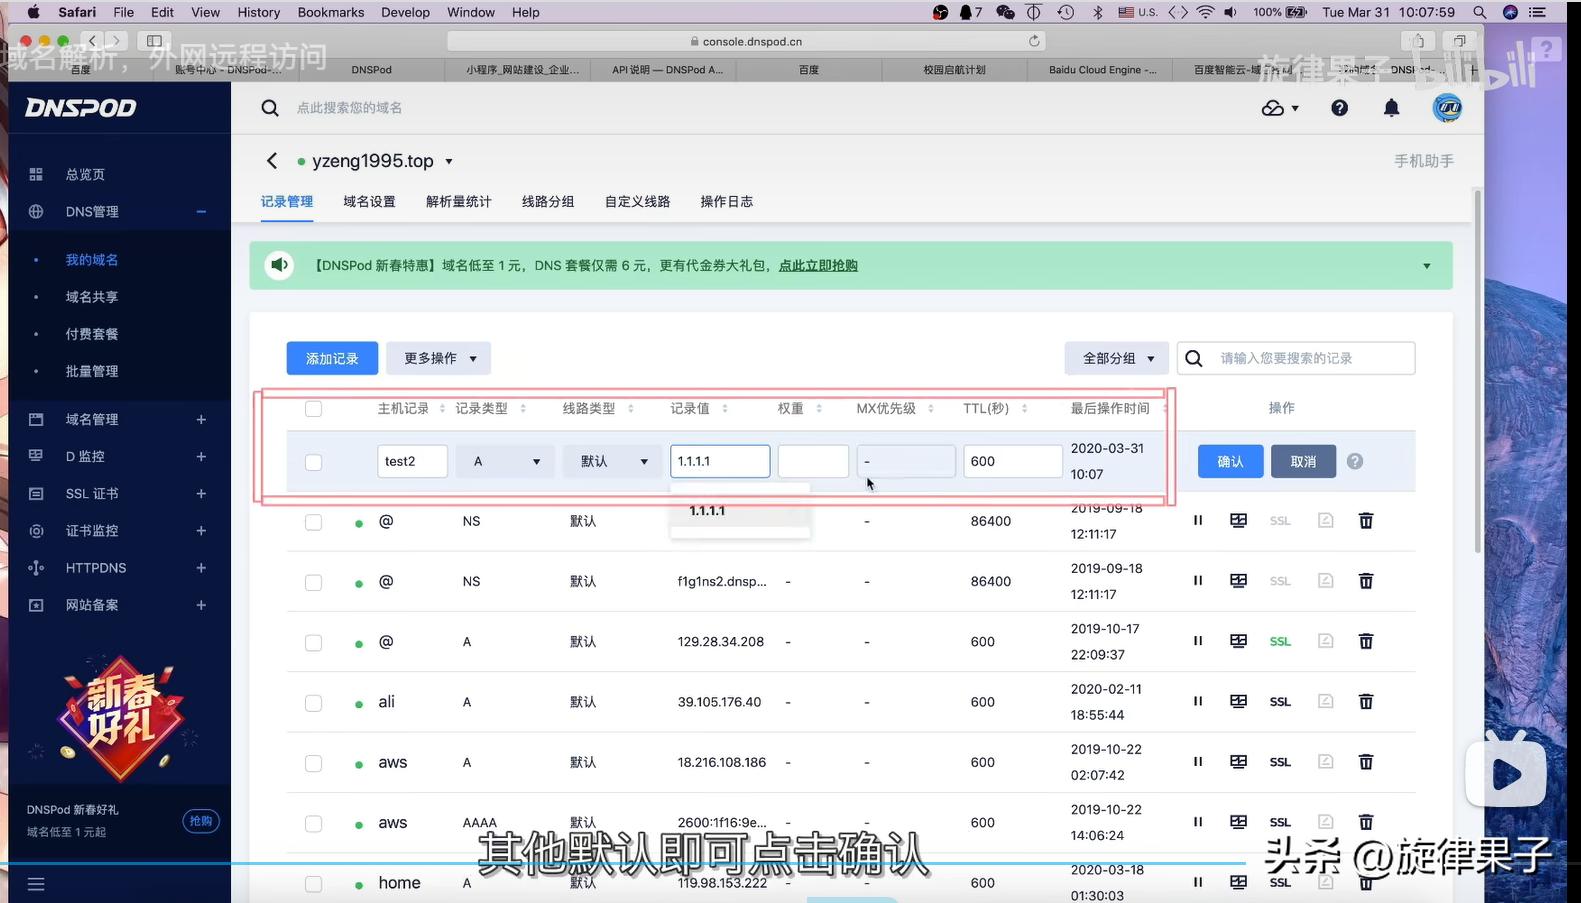Image resolution: width=1581 pixels, height=903 pixels.
Task: Delete the ali record
Action: click(1365, 701)
